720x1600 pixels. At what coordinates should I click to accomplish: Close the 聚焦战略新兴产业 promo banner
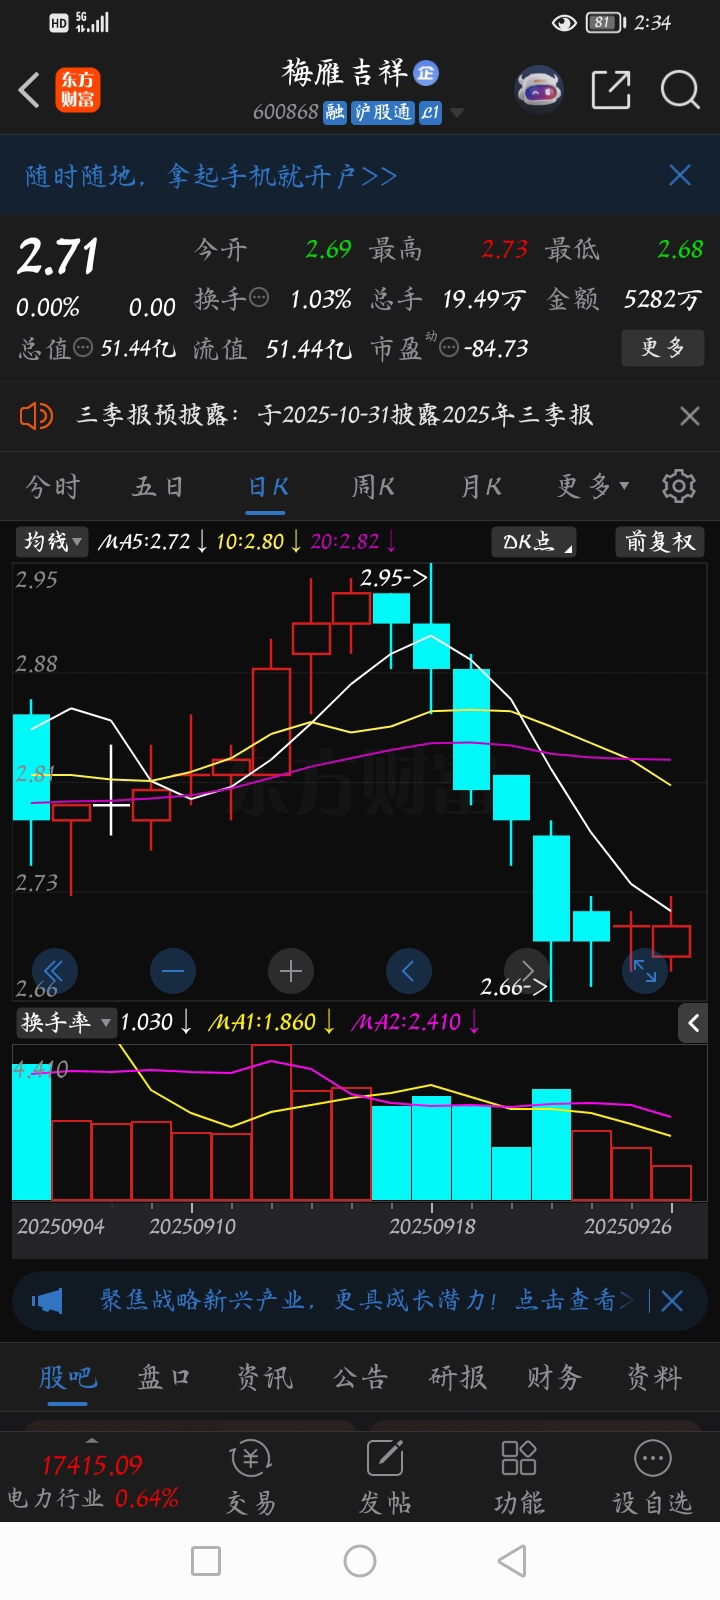click(672, 1301)
